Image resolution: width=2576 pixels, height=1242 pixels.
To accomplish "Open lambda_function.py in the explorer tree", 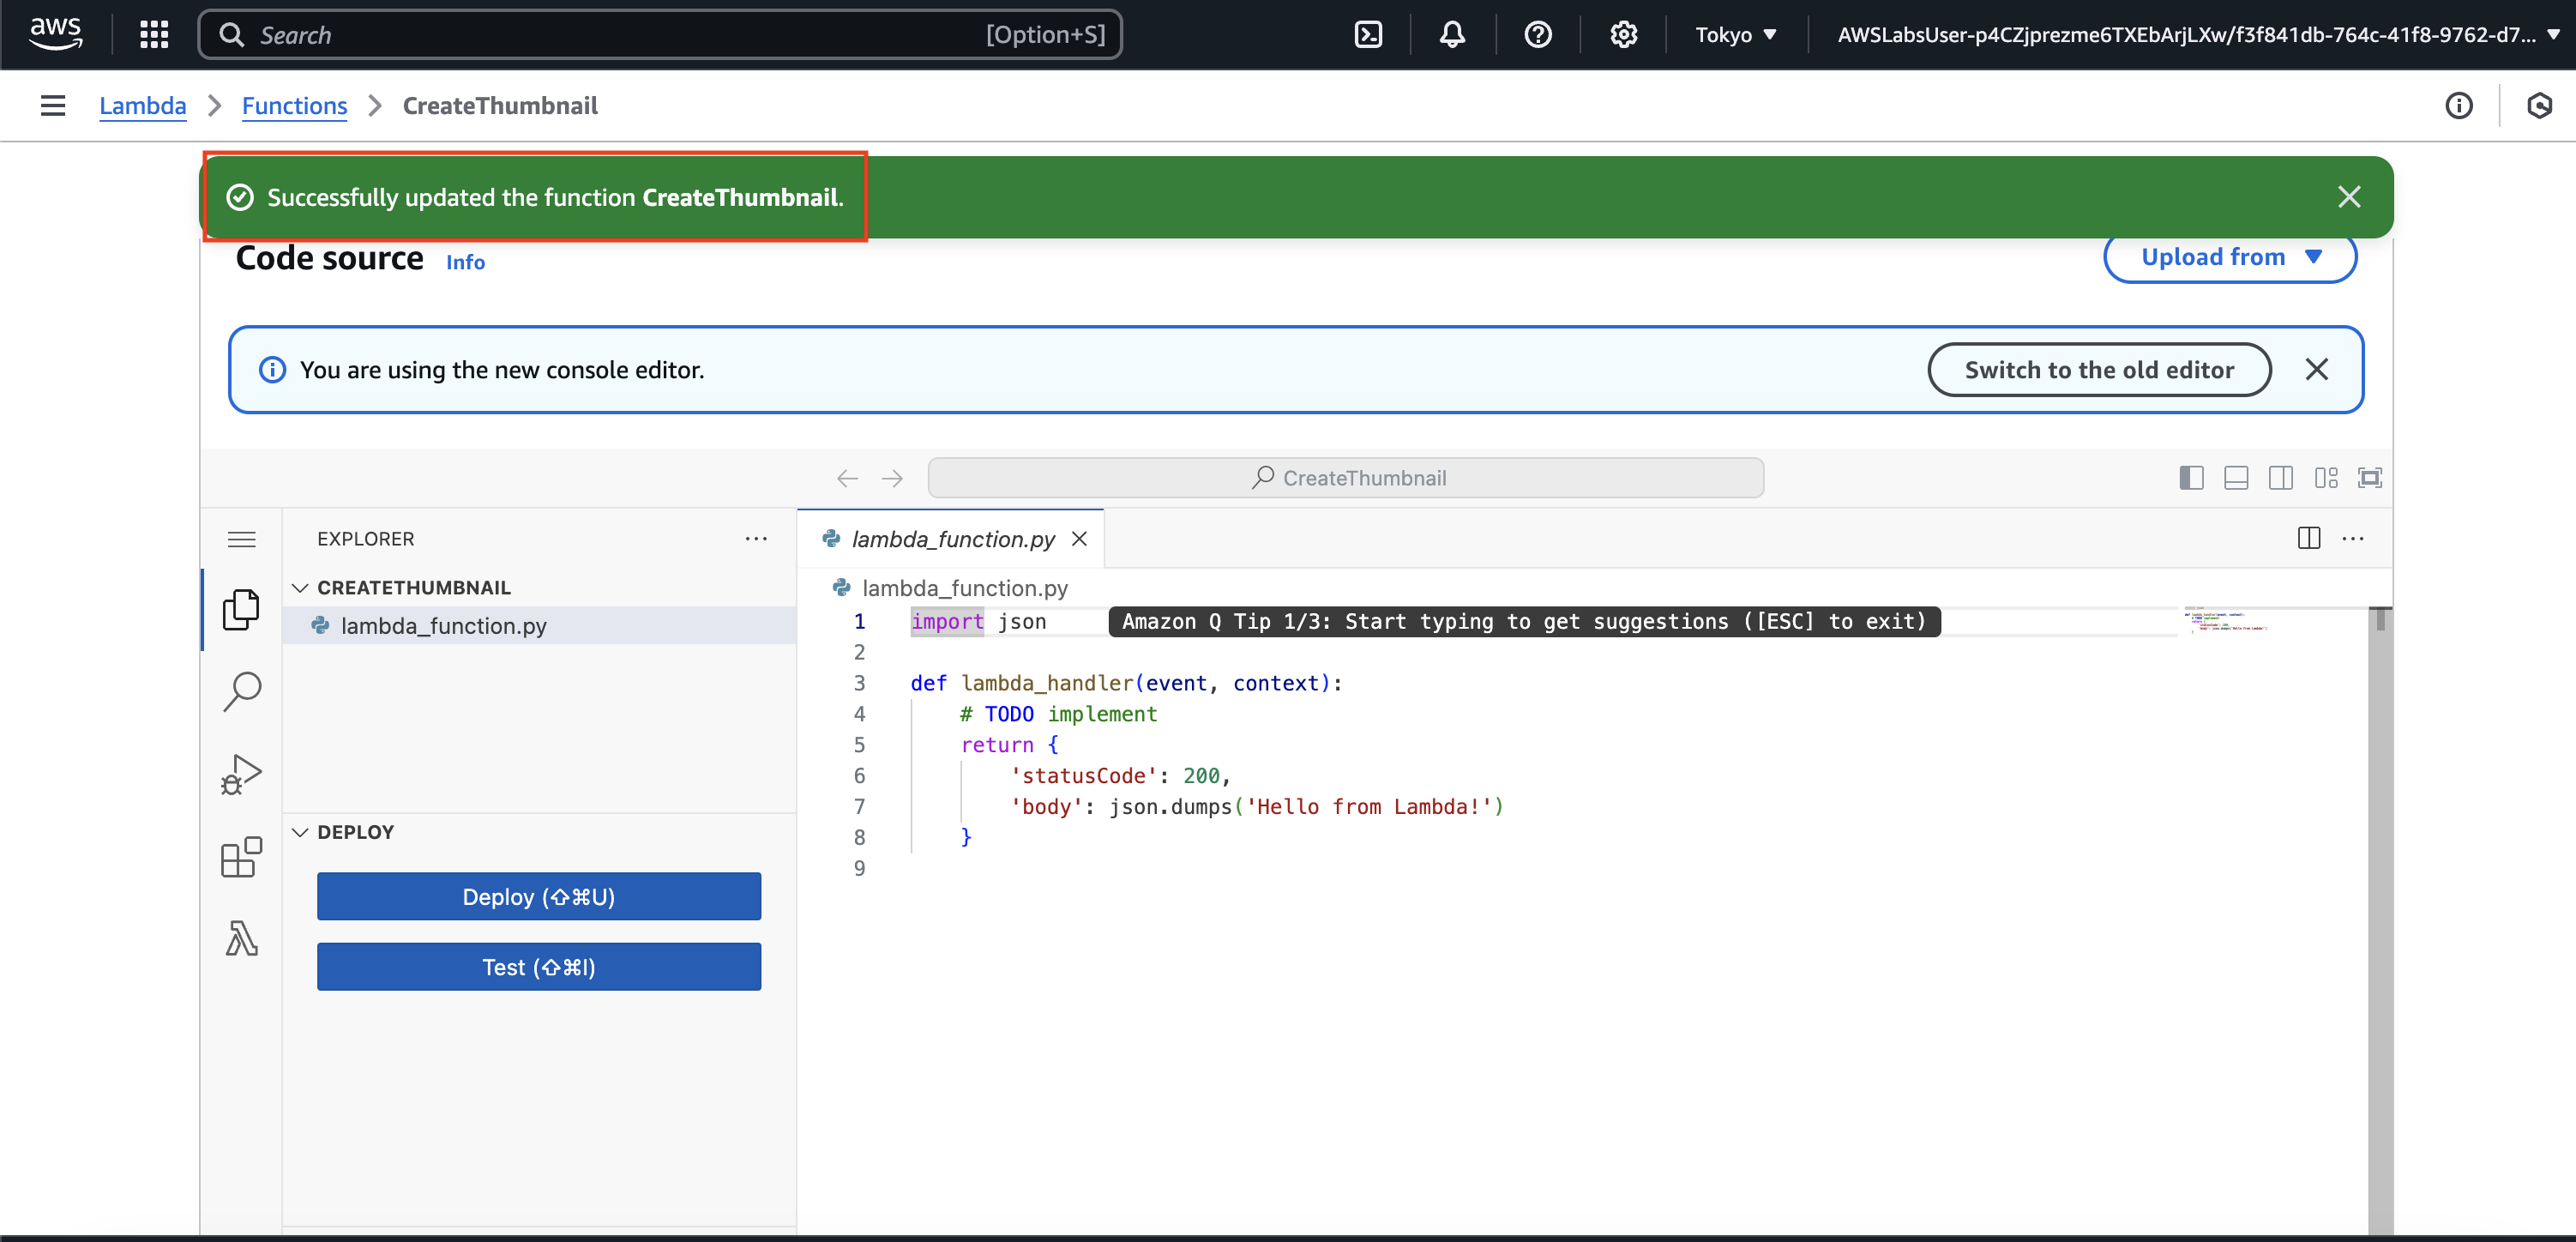I will [540, 626].
